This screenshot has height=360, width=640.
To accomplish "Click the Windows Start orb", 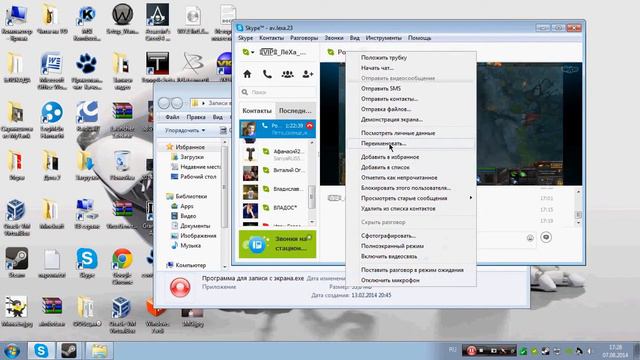I will pos(12,351).
